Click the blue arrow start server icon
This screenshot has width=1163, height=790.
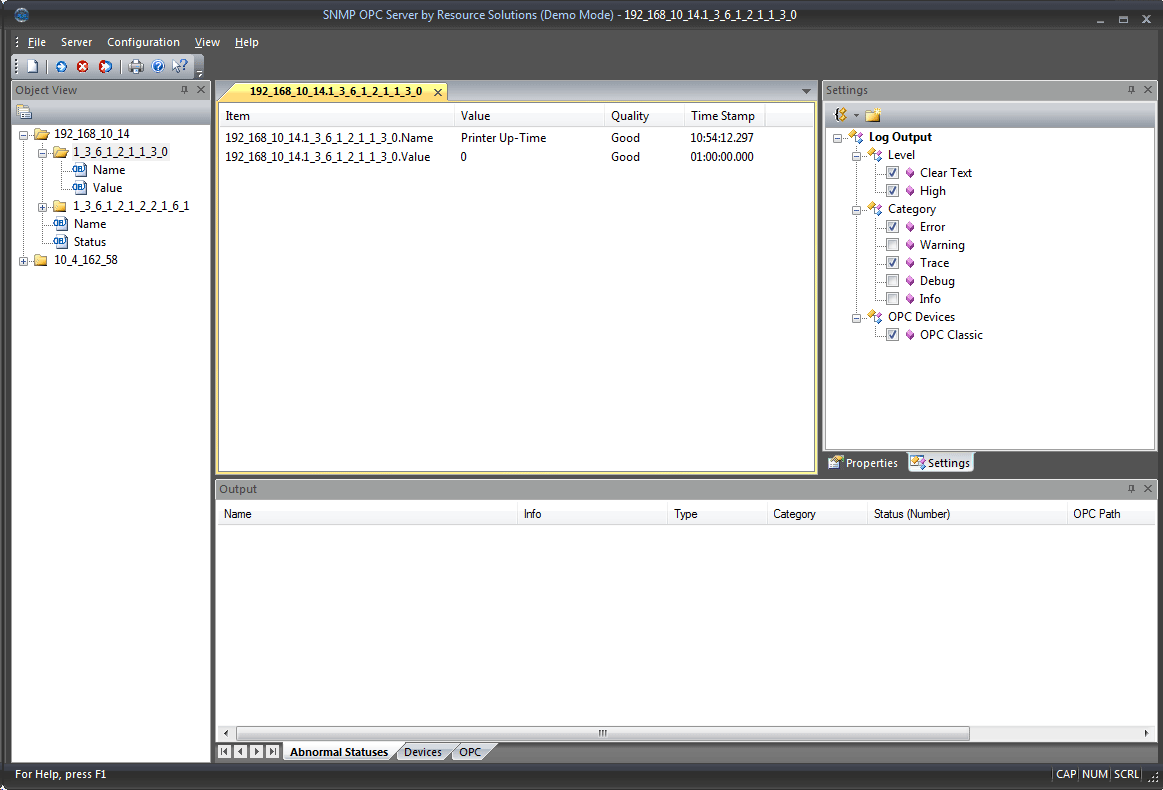[61, 67]
